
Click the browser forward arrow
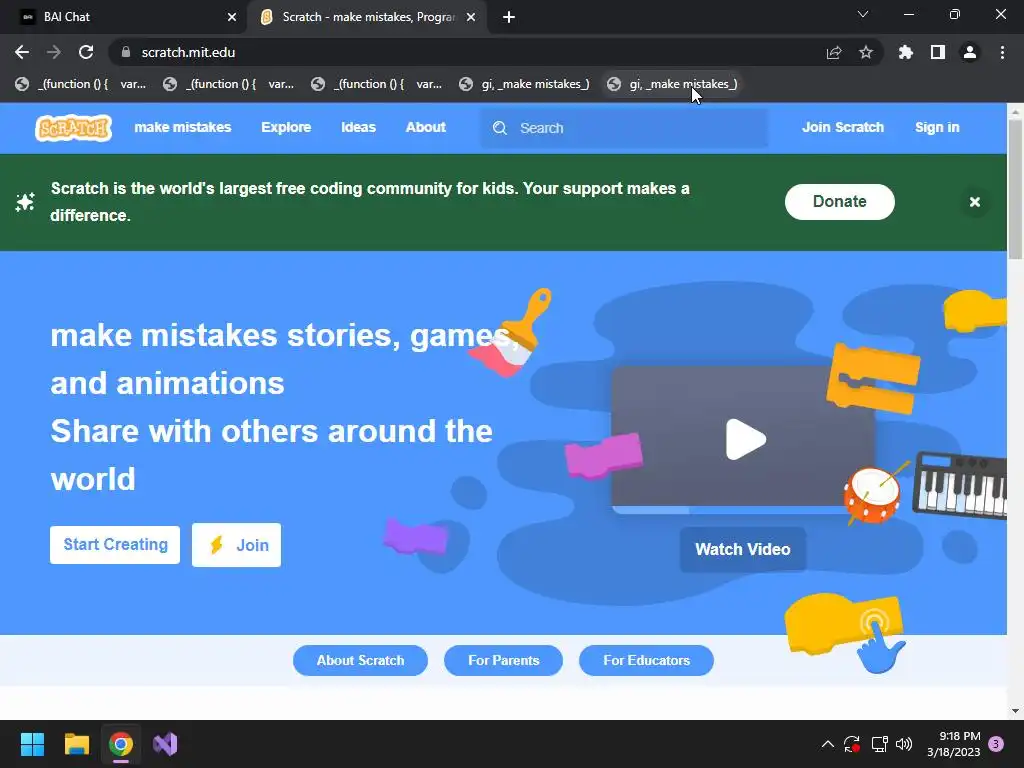pos(54,52)
